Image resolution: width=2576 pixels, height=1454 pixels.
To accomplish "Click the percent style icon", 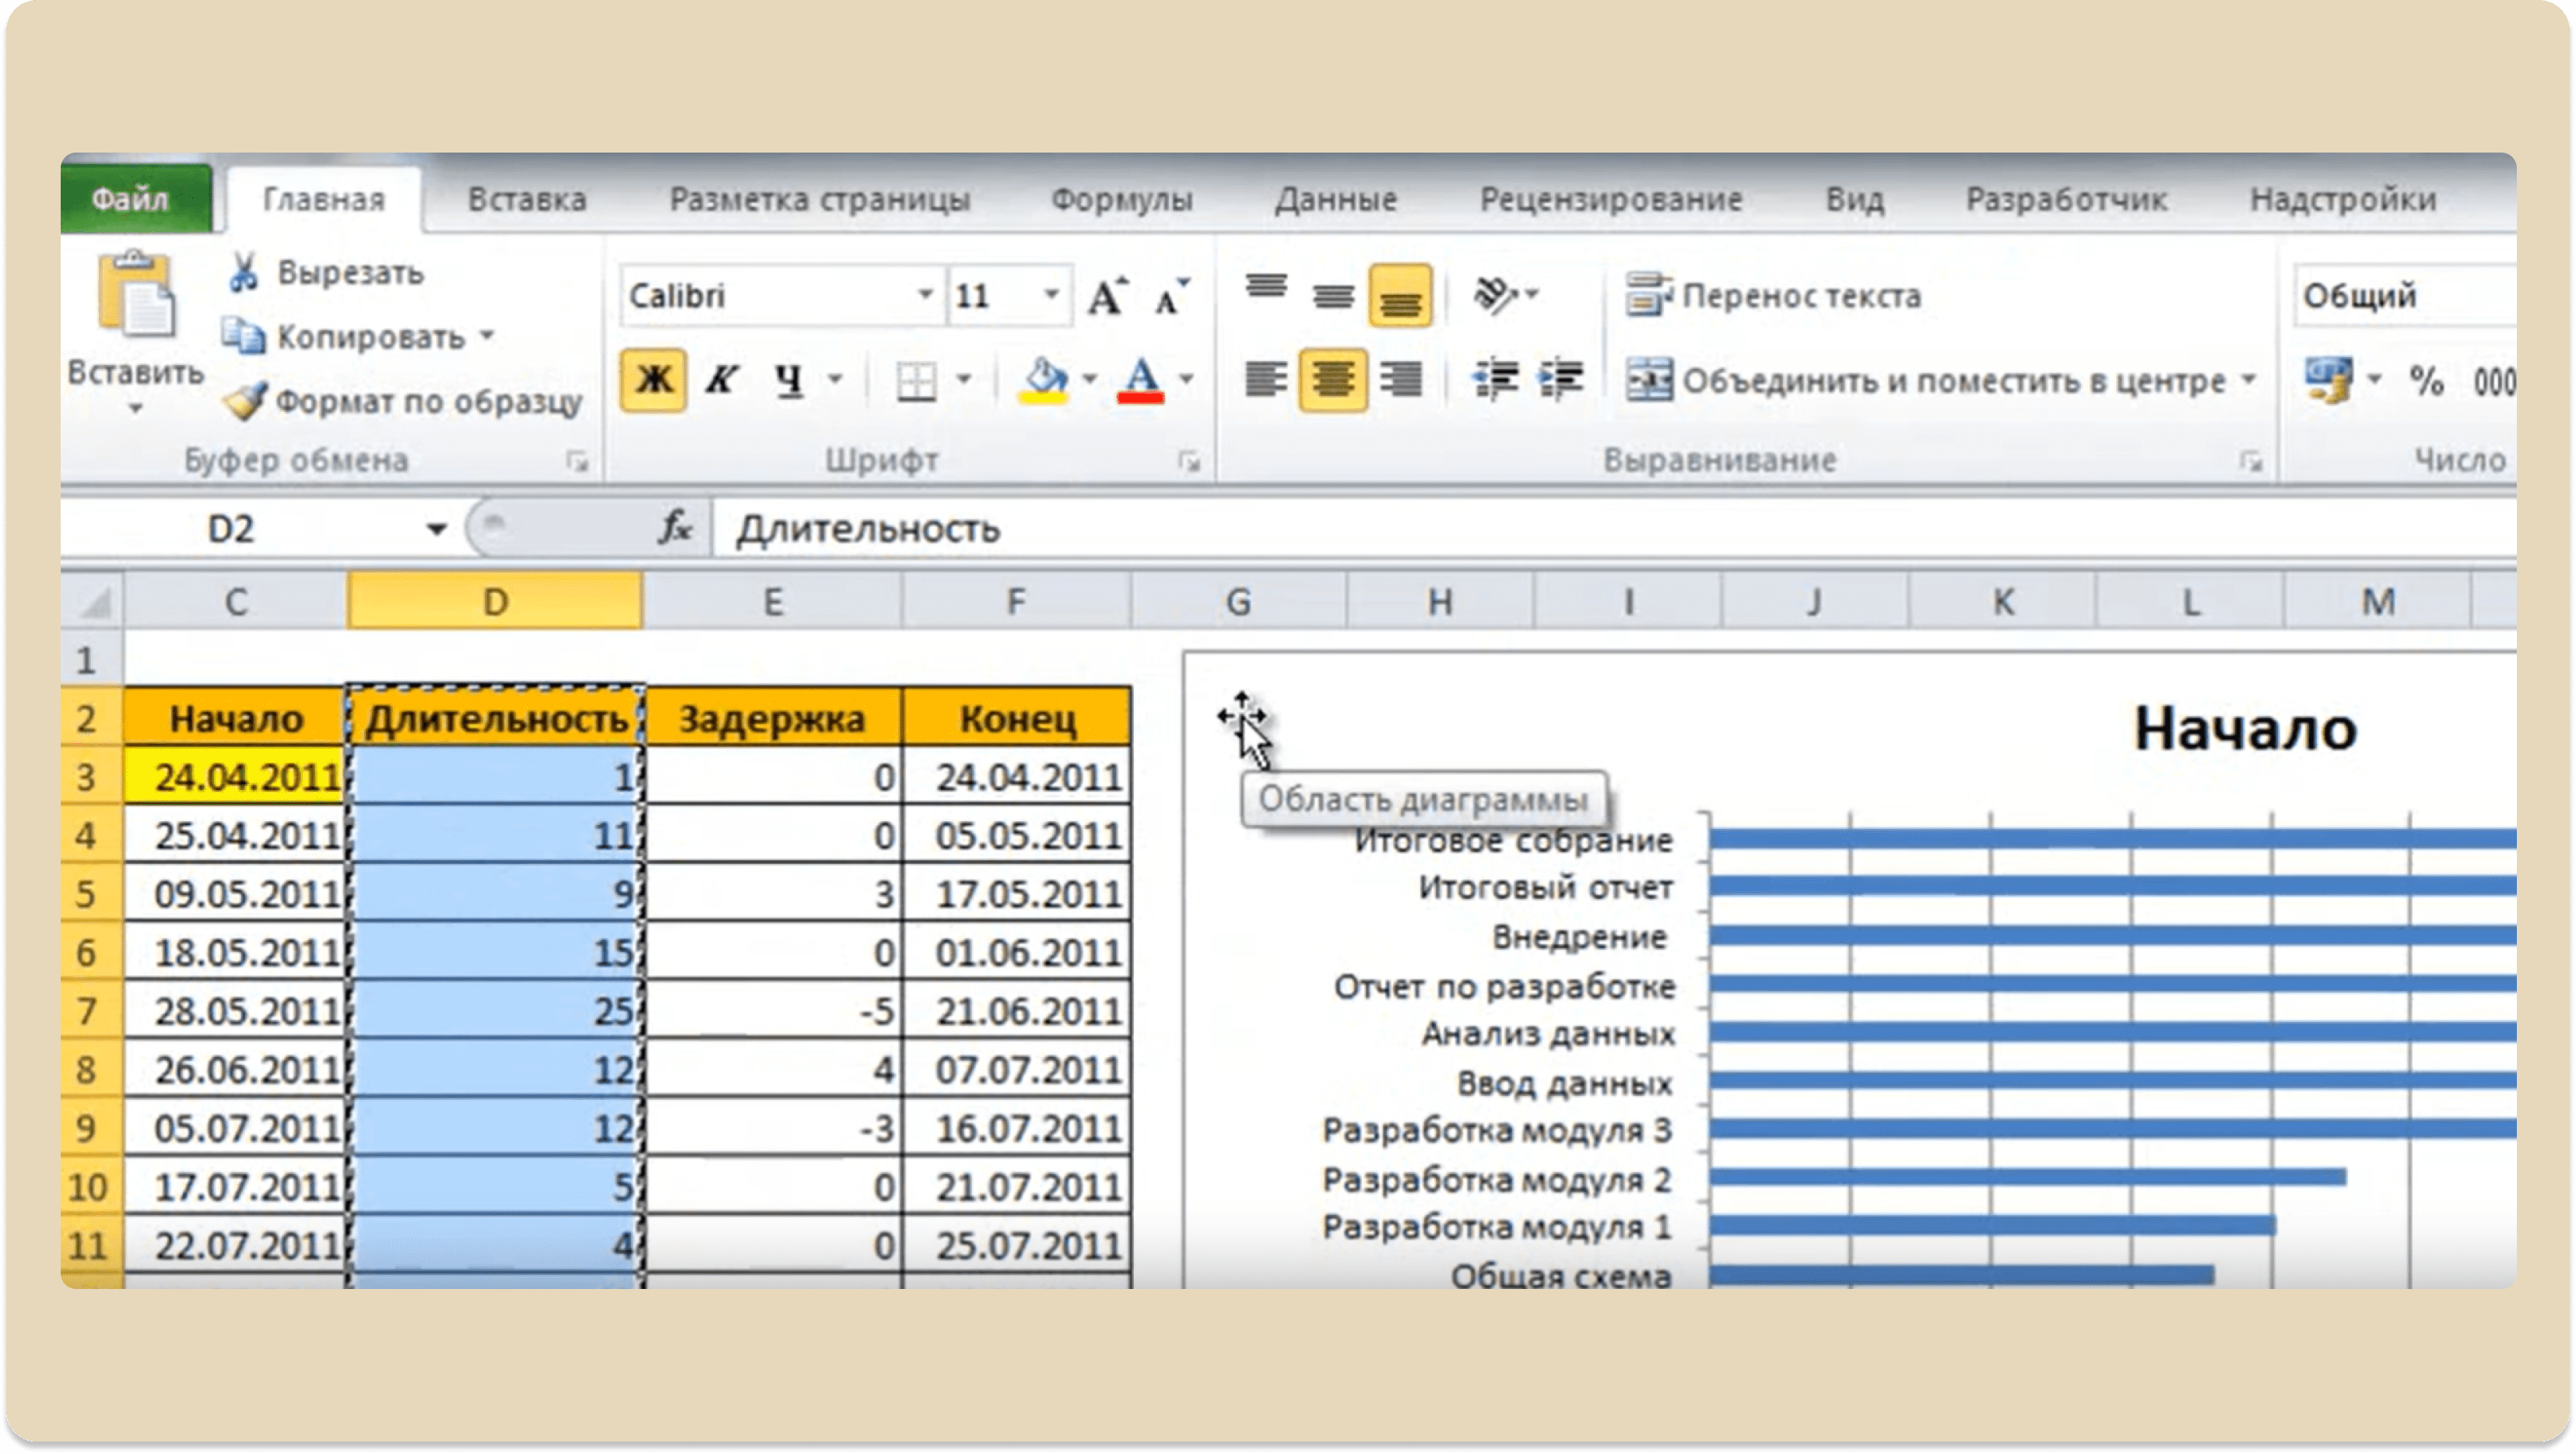I will [x=2426, y=380].
